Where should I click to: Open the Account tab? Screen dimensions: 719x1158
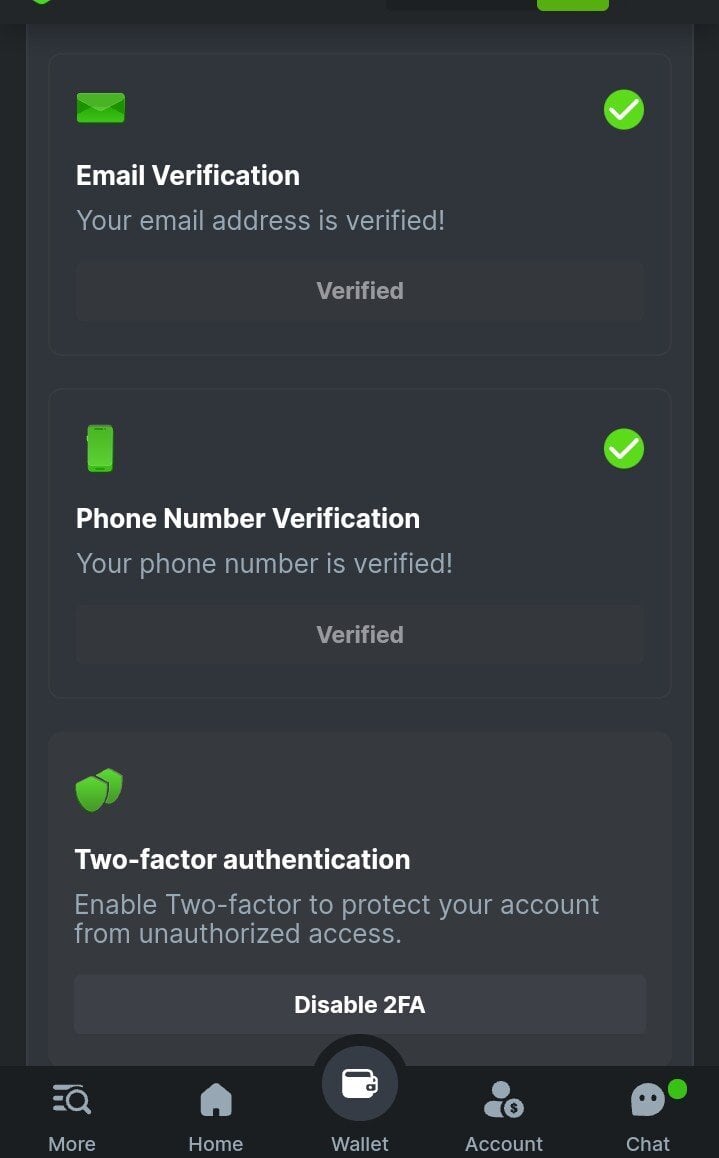point(504,1116)
